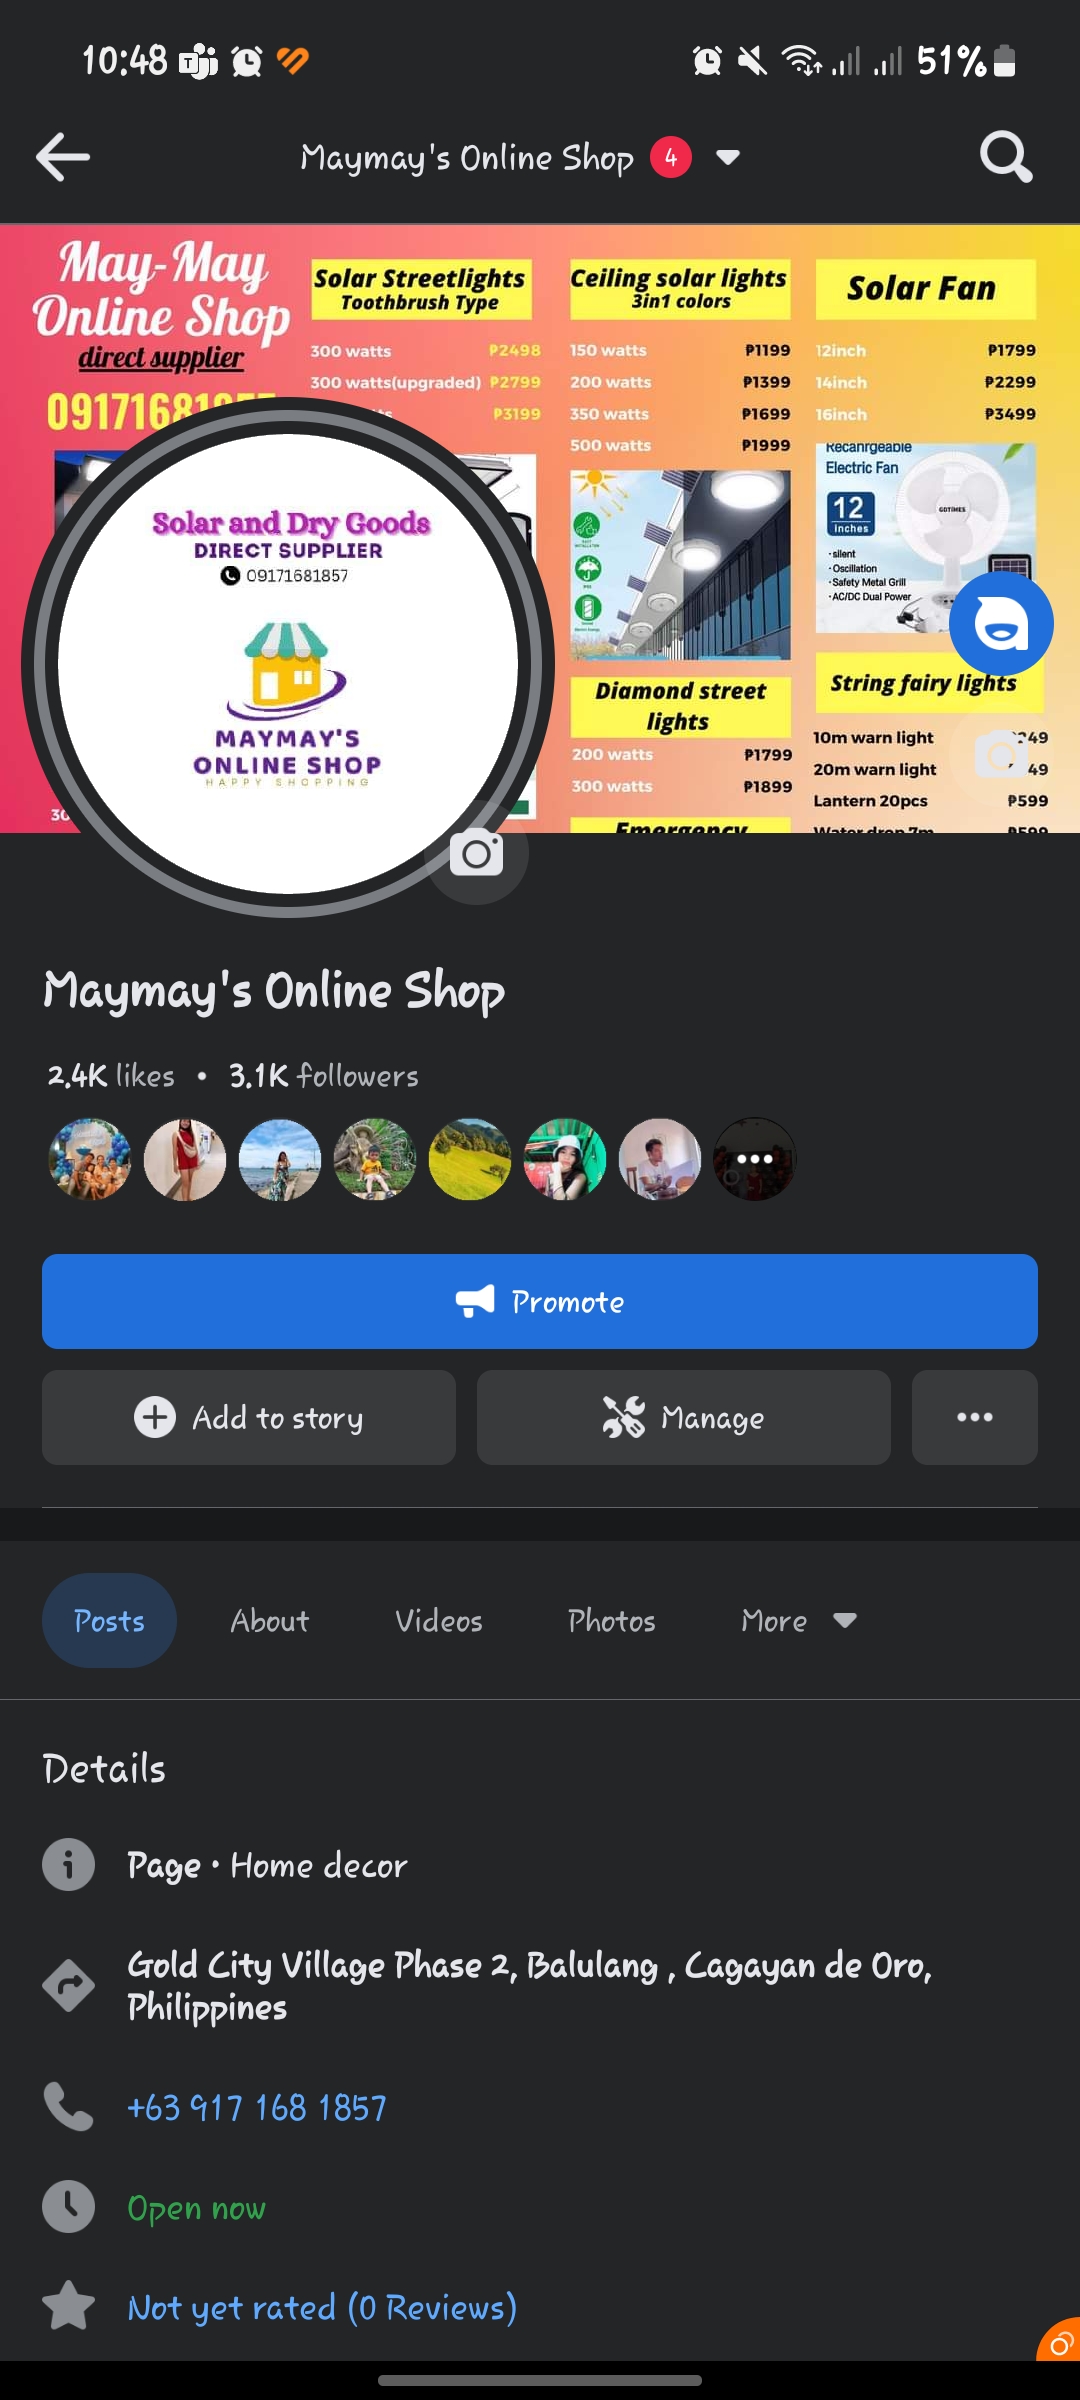Screen dimensions: 1080x2400
Task: Tap Page · Home decor detail
Action: coord(267,1865)
